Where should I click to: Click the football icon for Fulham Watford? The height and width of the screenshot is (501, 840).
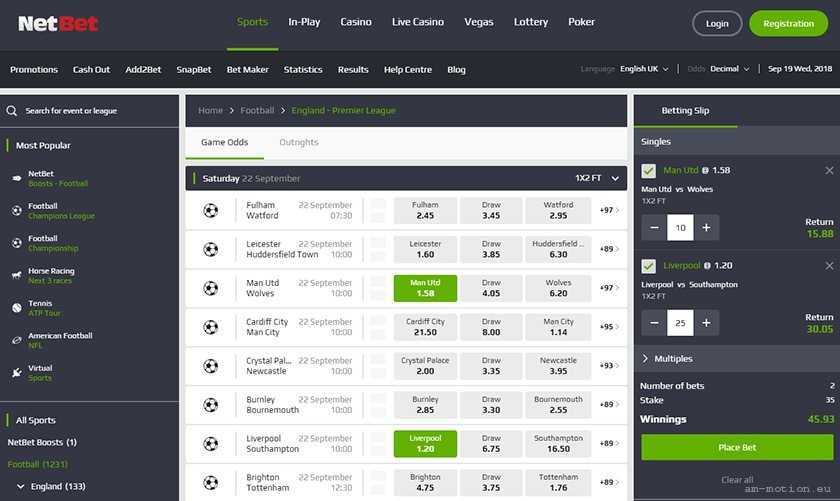211,210
